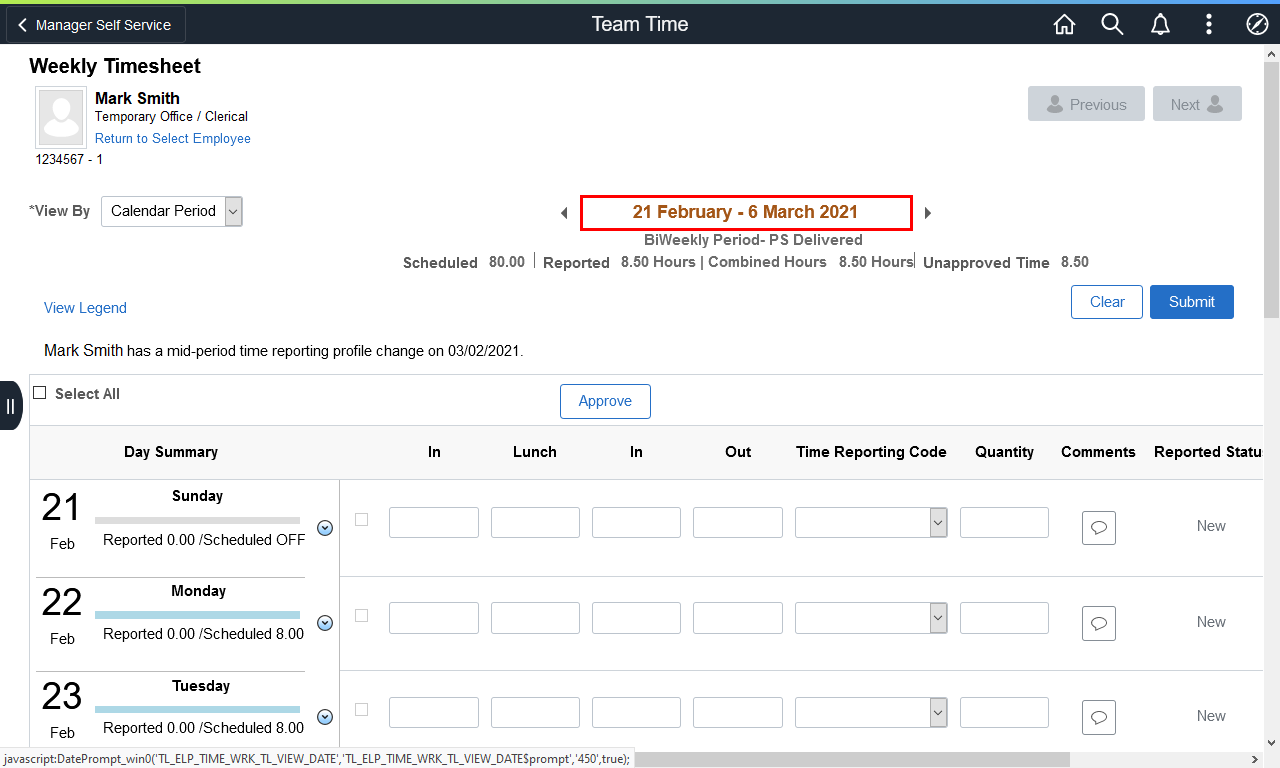Click first In field for Sunday
The width and height of the screenshot is (1280, 768).
click(x=434, y=523)
